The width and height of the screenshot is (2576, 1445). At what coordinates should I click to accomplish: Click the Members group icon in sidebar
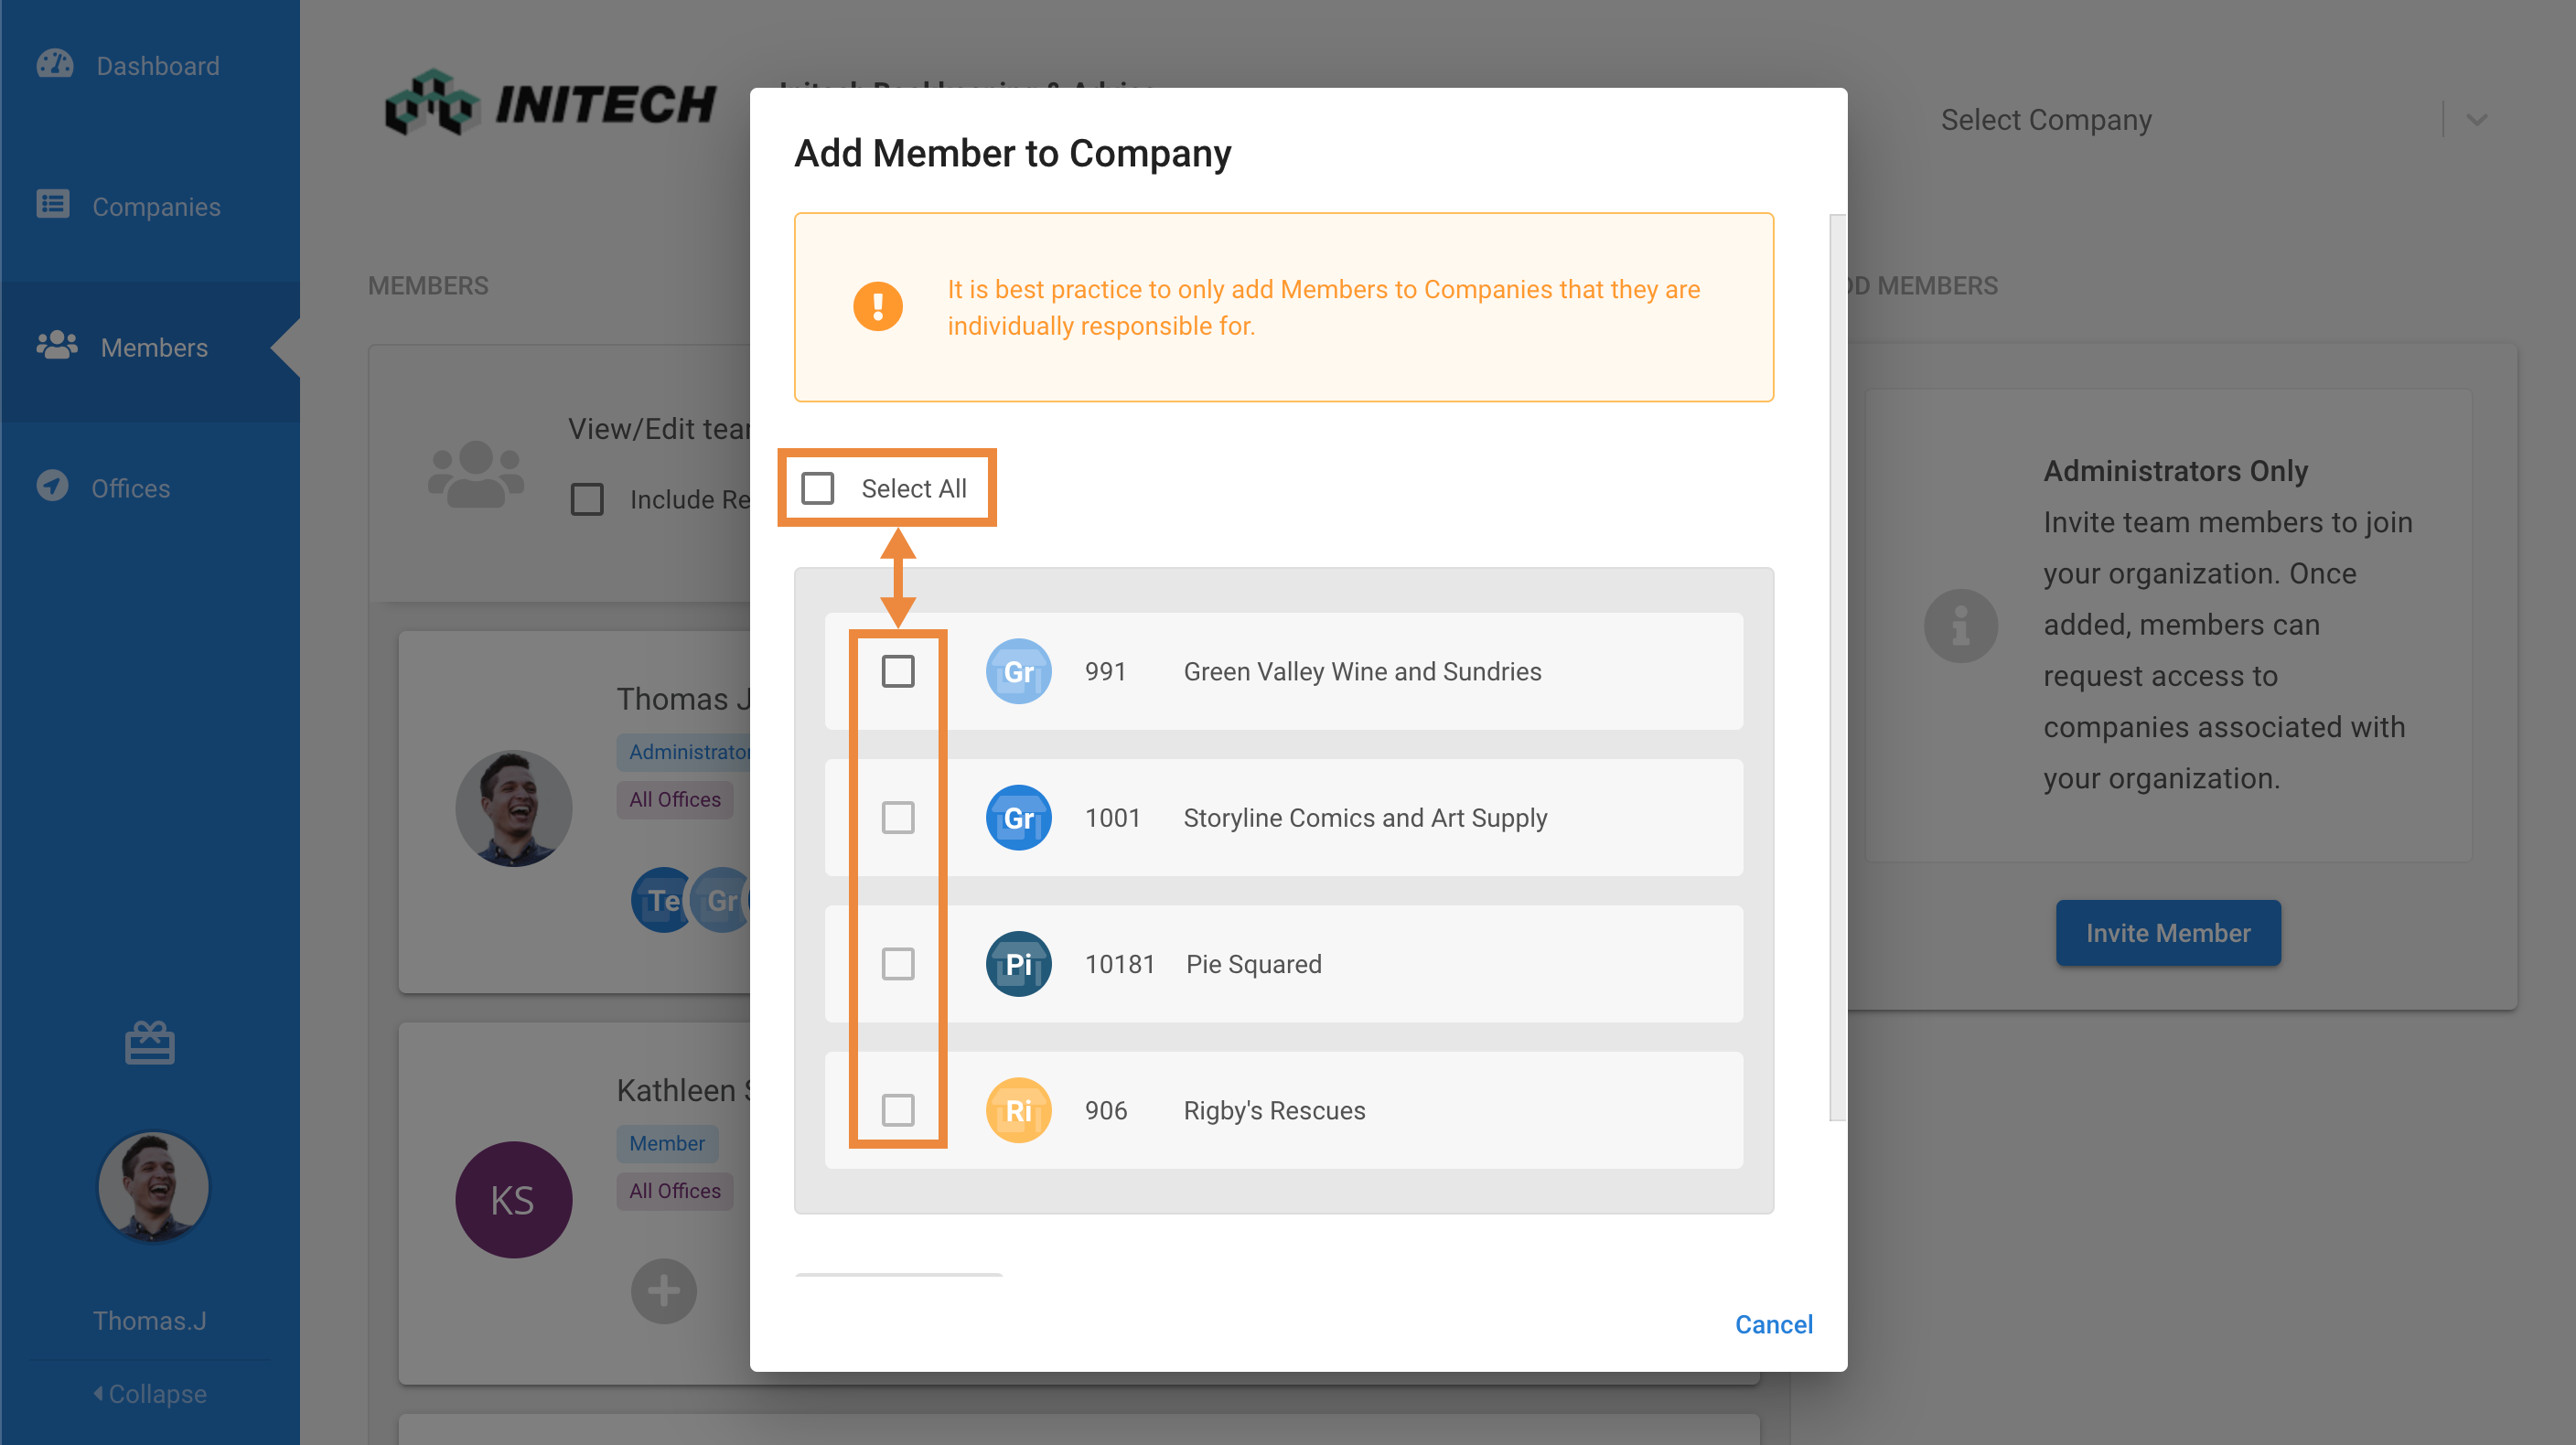point(57,346)
